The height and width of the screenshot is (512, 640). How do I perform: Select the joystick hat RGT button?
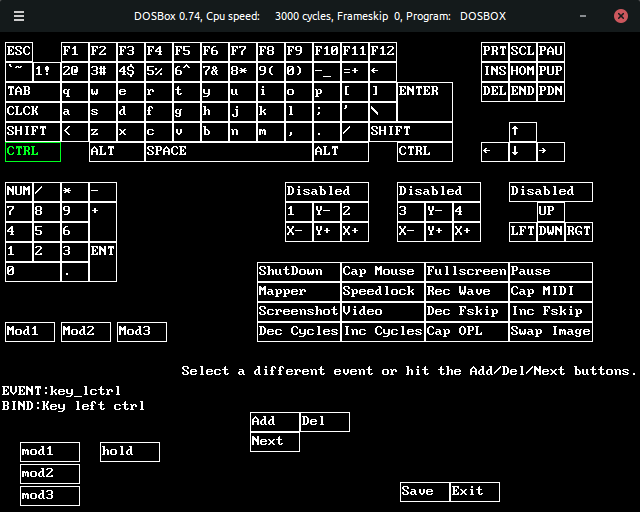tap(579, 232)
